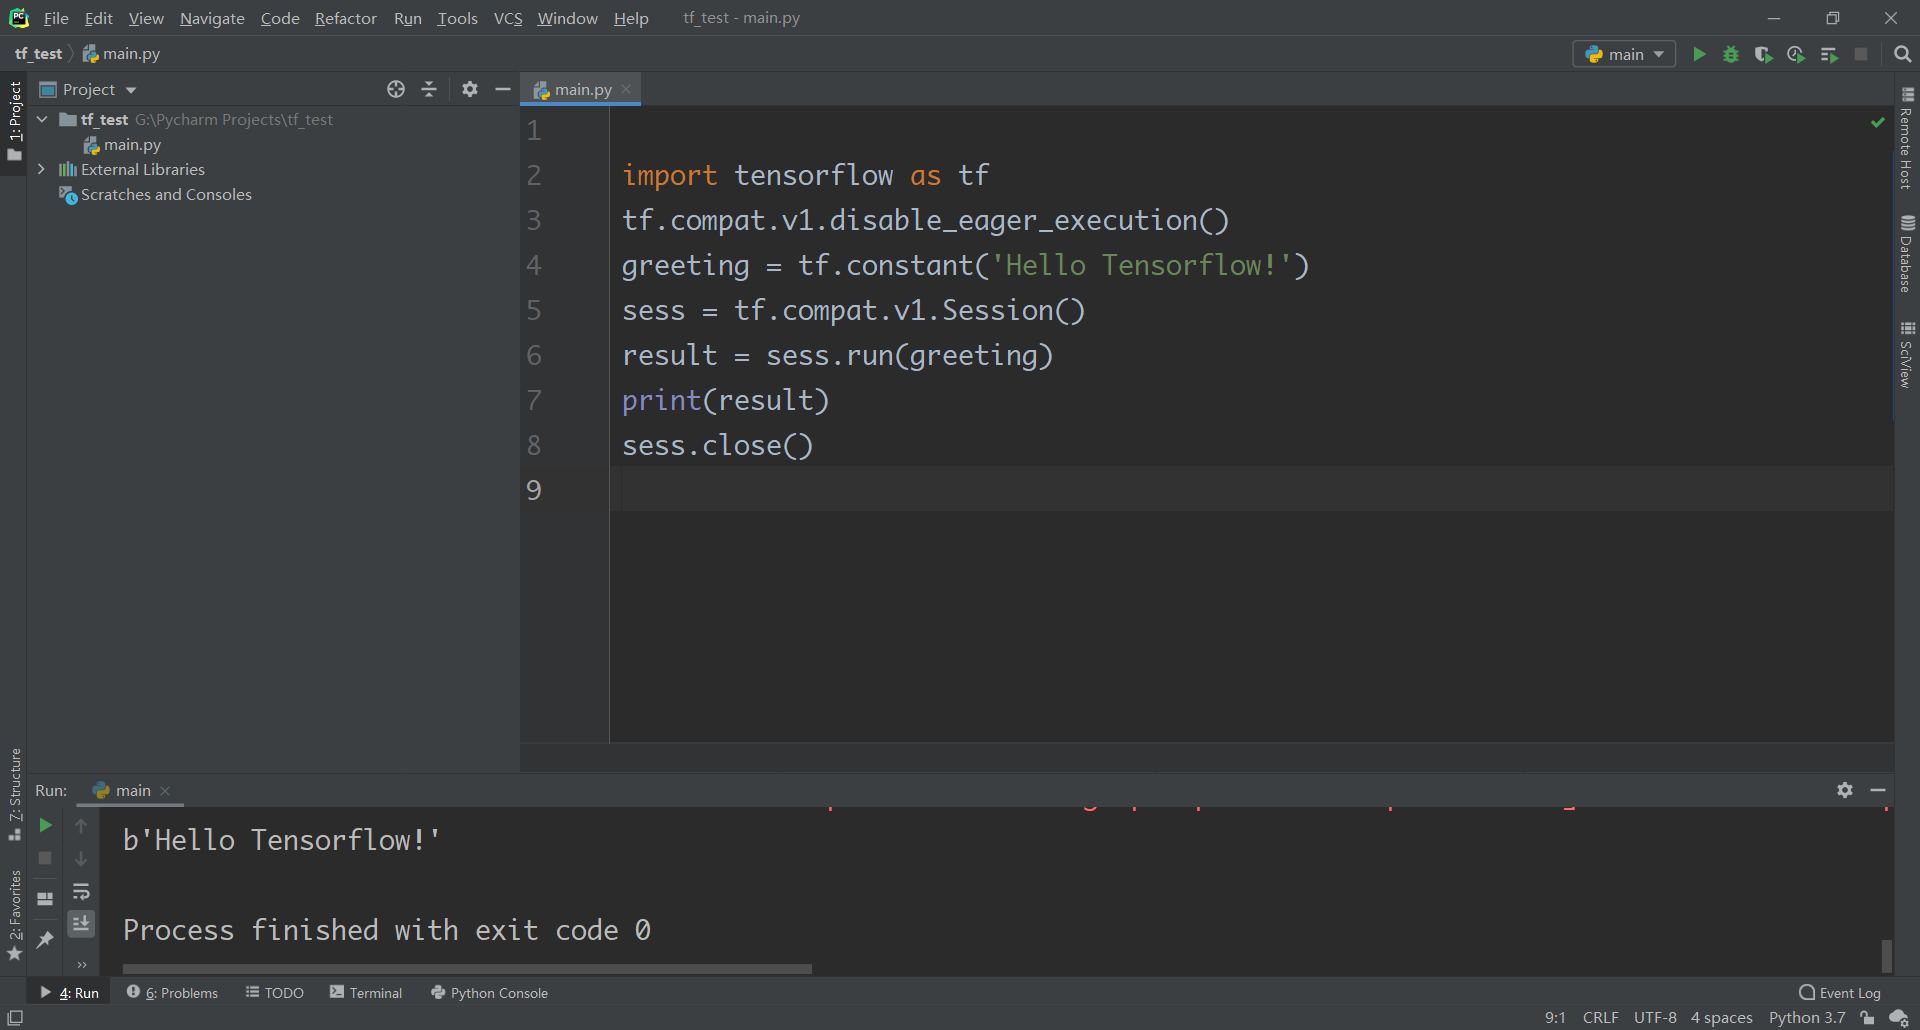
Task: Open the VCS menu
Action: [x=508, y=18]
